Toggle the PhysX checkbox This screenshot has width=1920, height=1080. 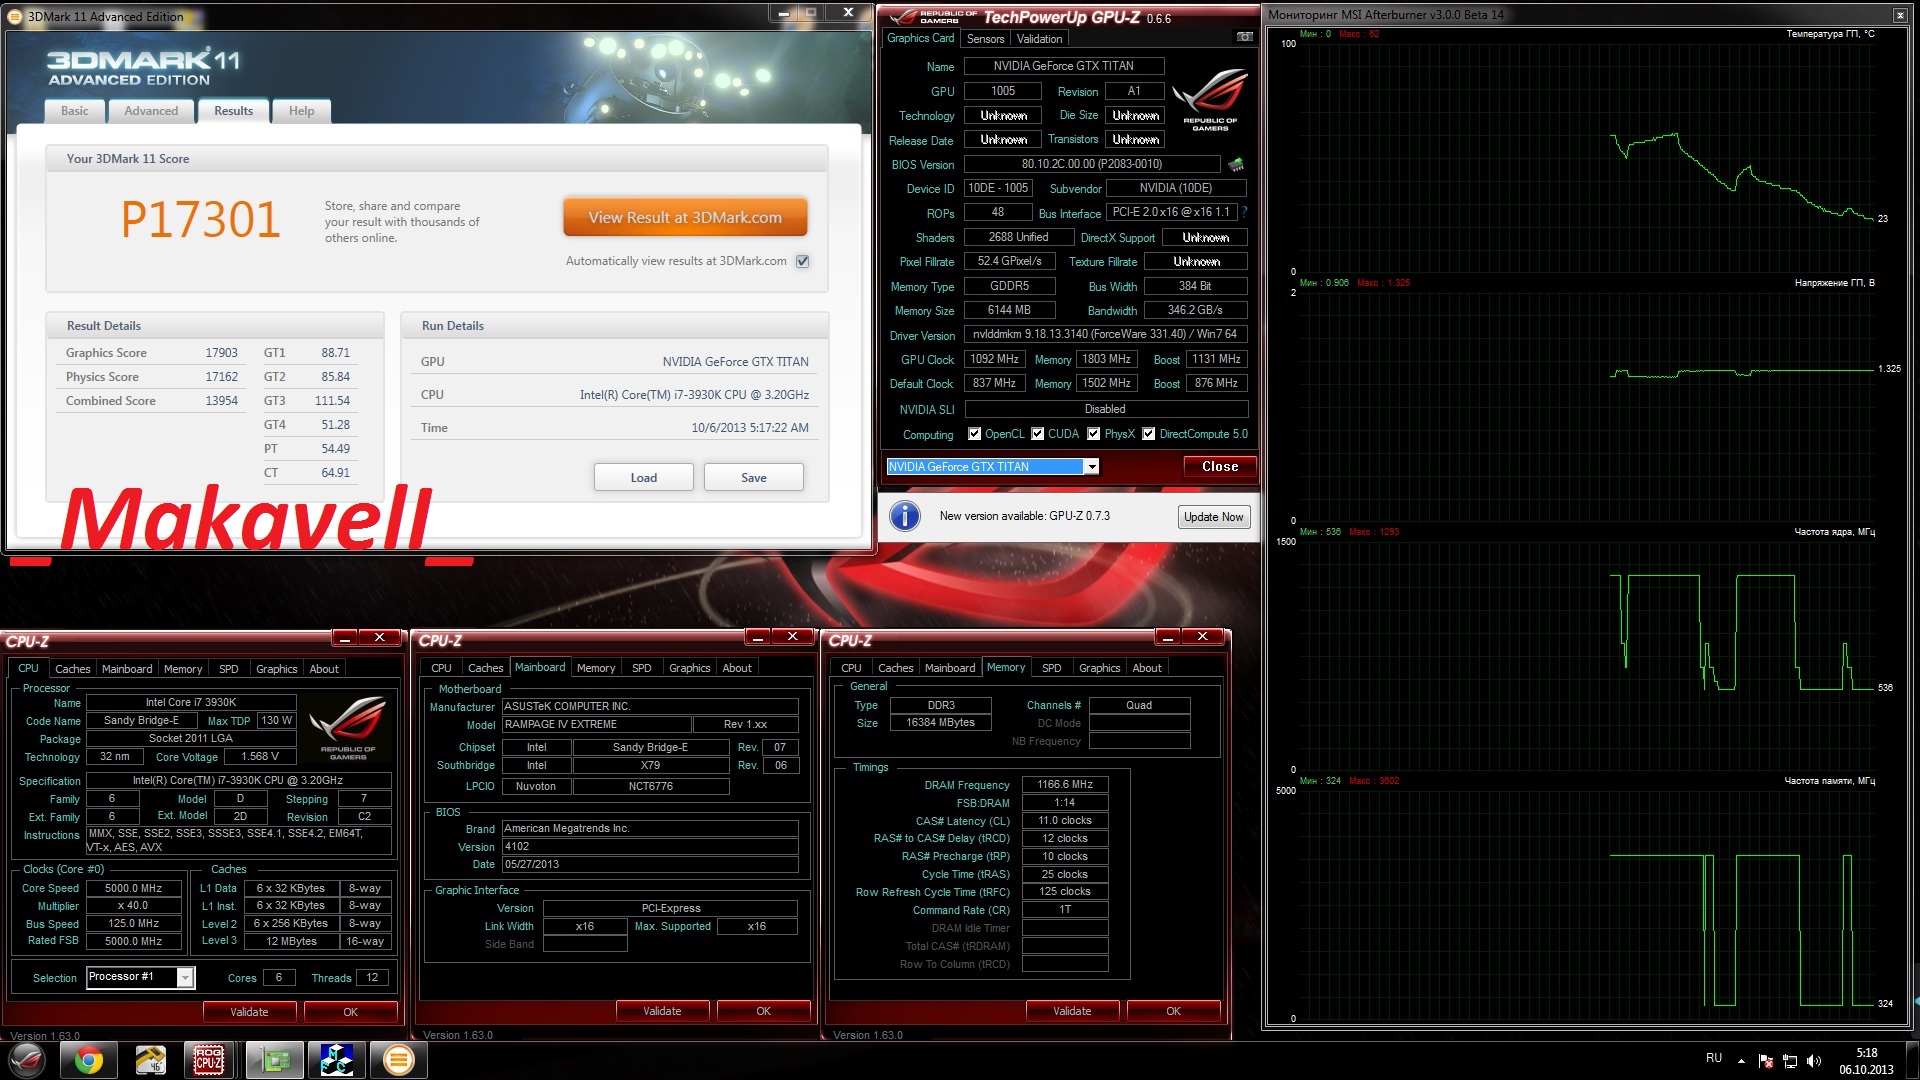coord(1094,434)
